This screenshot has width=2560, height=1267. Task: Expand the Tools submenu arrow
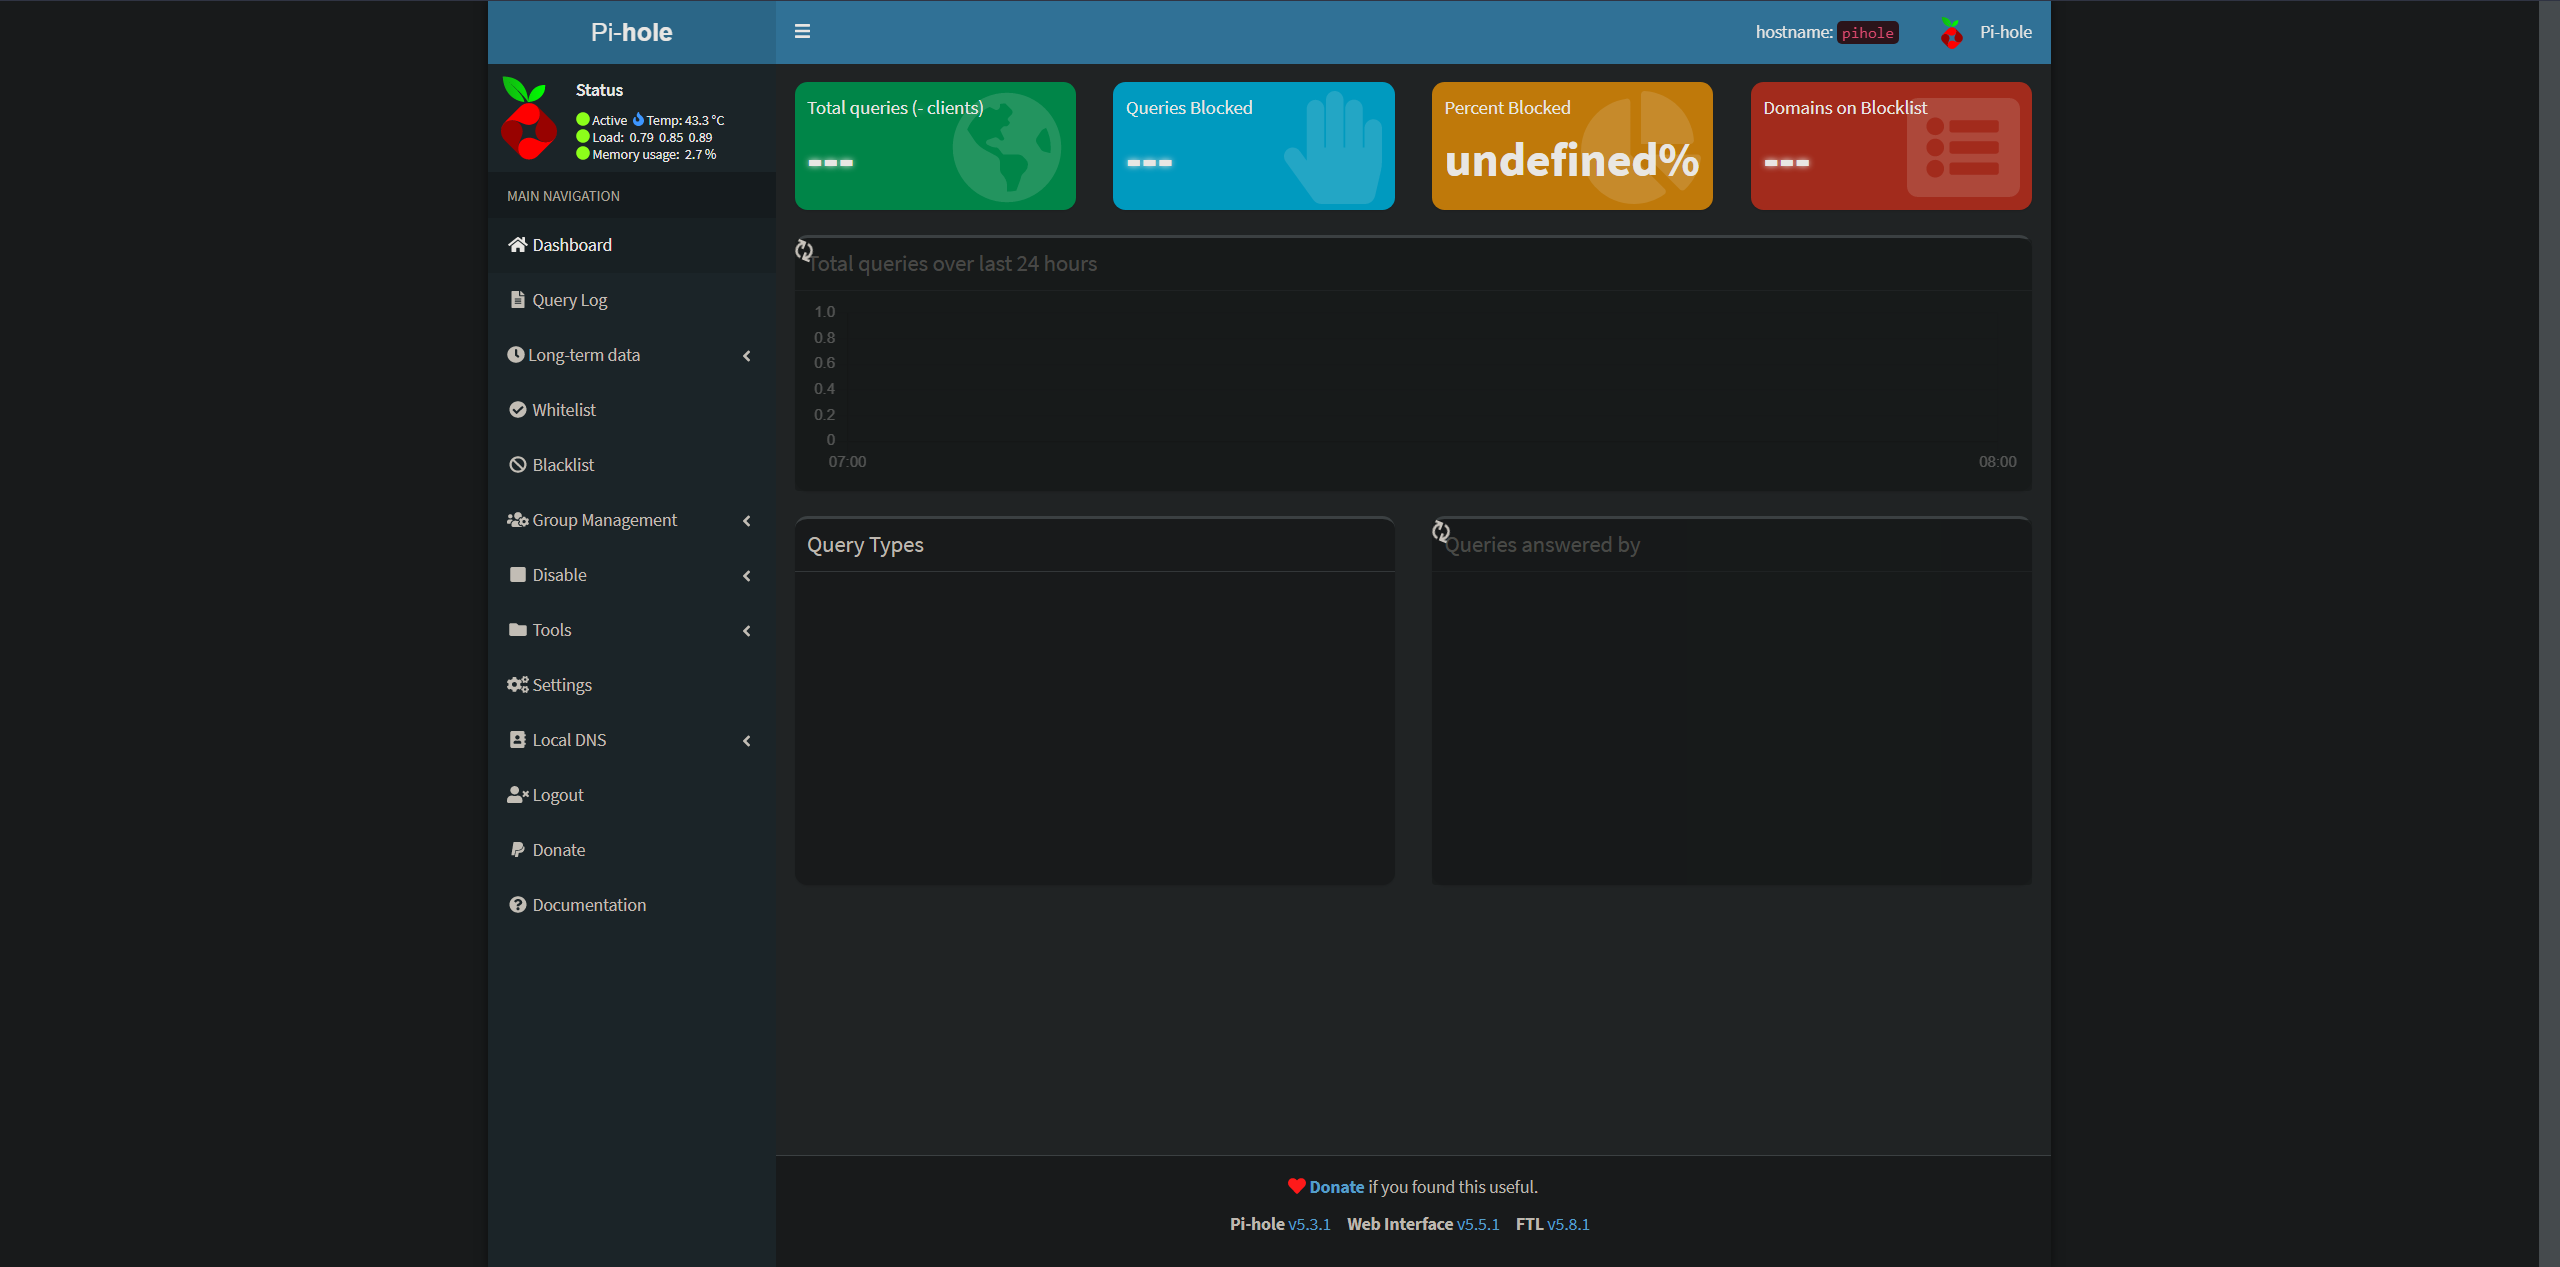(x=746, y=631)
